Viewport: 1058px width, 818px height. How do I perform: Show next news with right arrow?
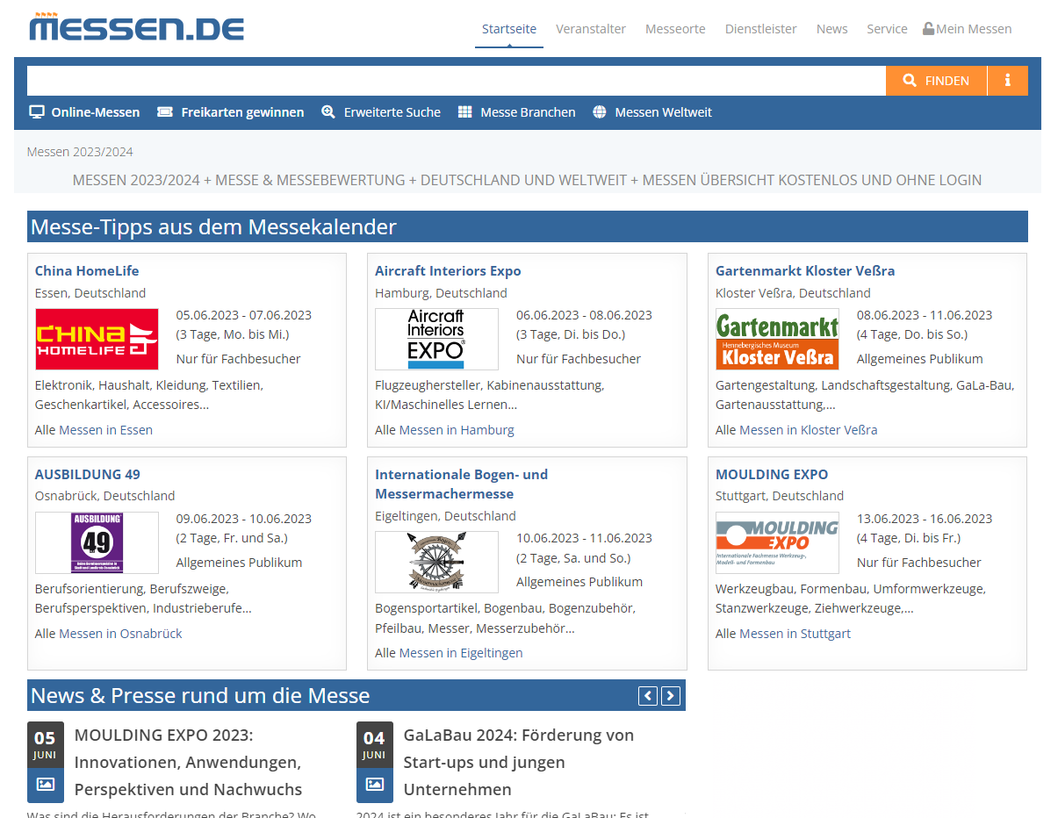pos(670,696)
